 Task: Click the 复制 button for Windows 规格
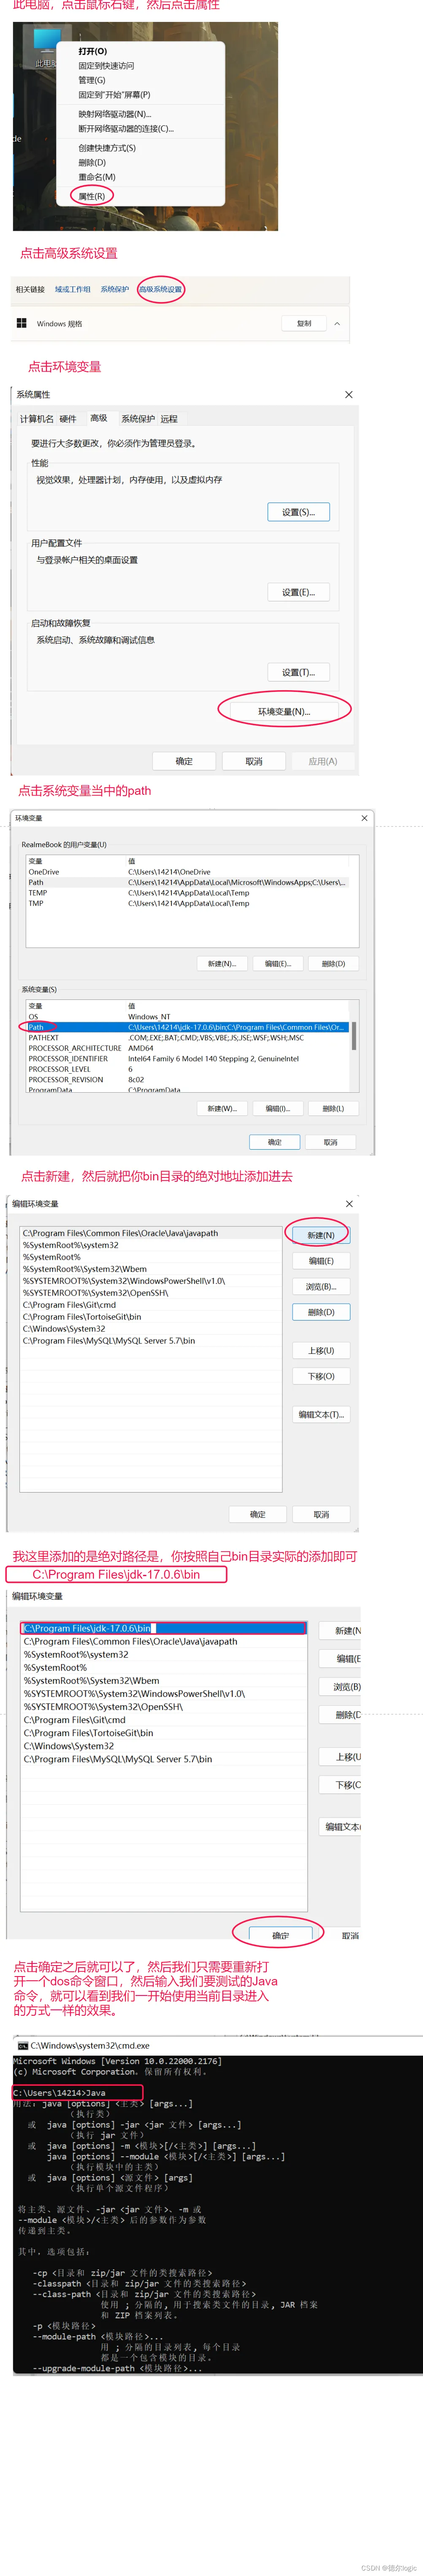pyautogui.click(x=304, y=323)
